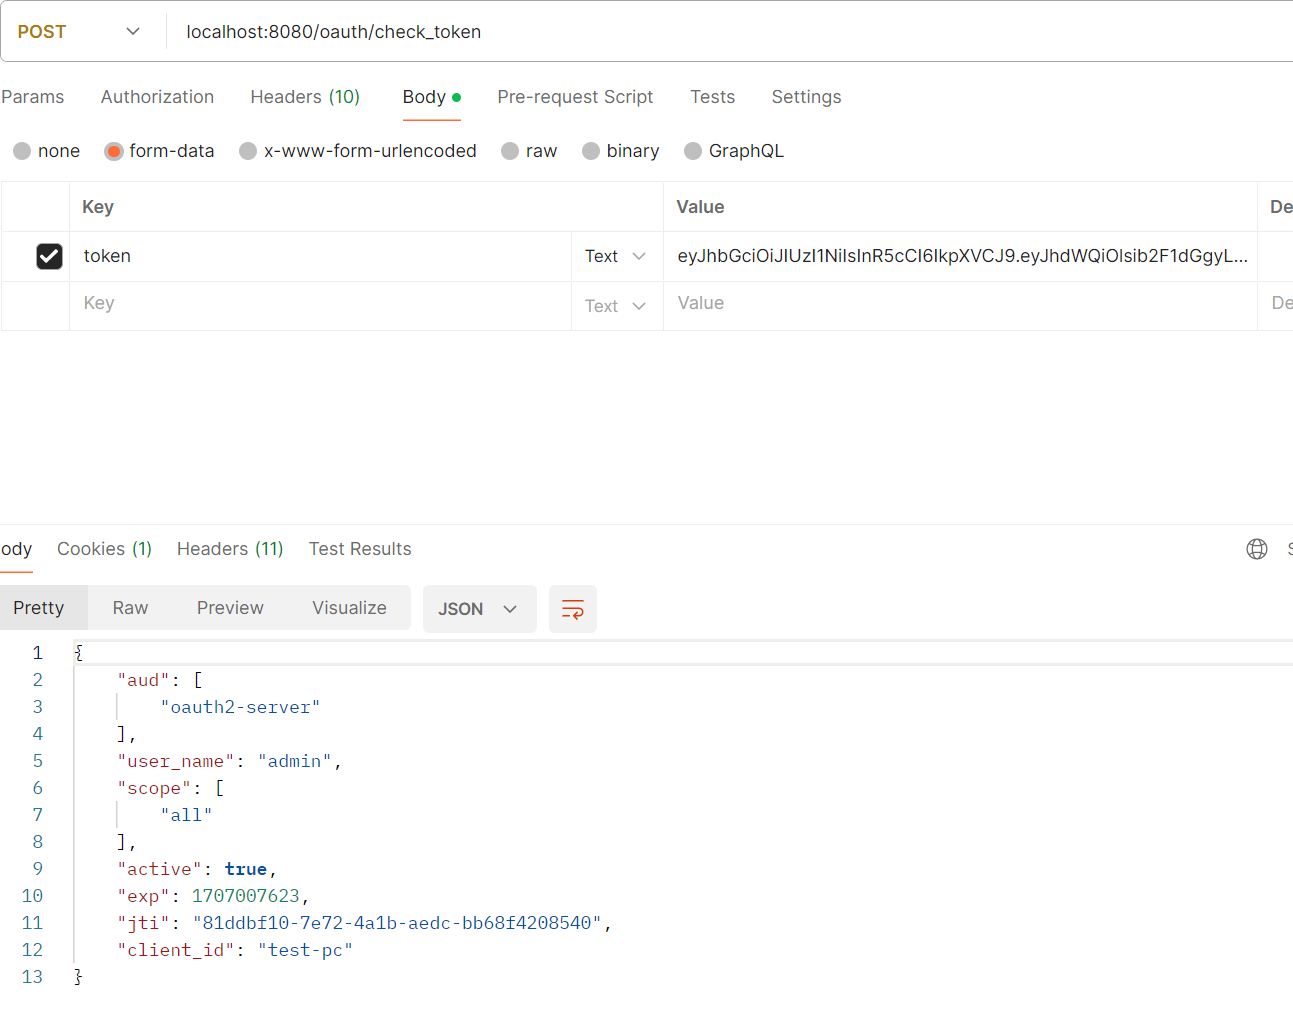1293x1025 pixels.
Task: Click the active true value
Action: [245, 869]
